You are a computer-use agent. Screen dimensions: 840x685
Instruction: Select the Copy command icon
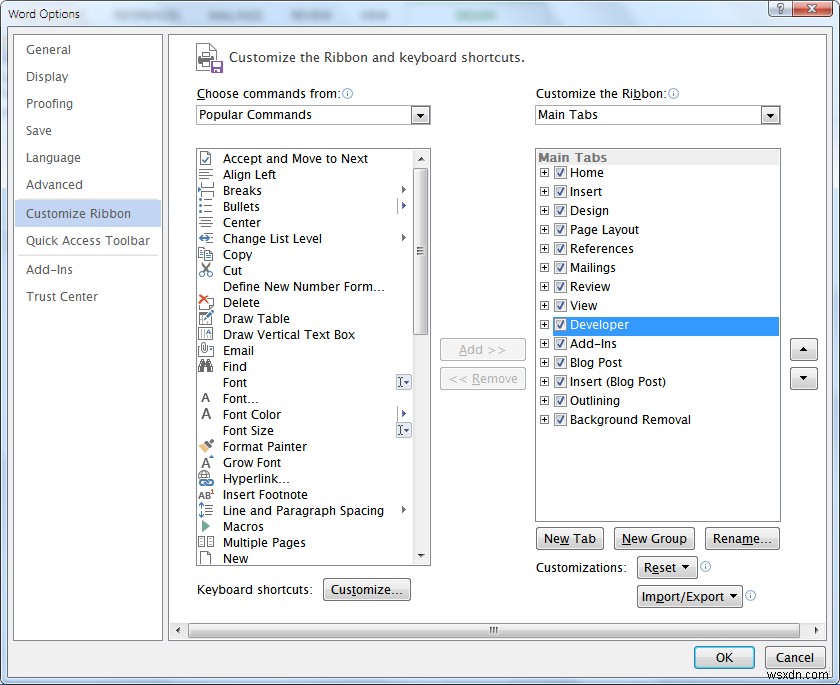point(208,254)
